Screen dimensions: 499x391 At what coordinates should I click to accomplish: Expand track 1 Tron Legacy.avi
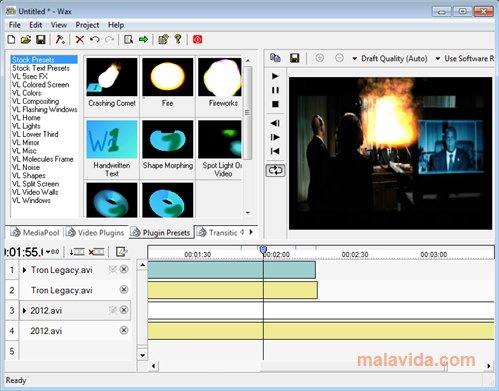24,270
